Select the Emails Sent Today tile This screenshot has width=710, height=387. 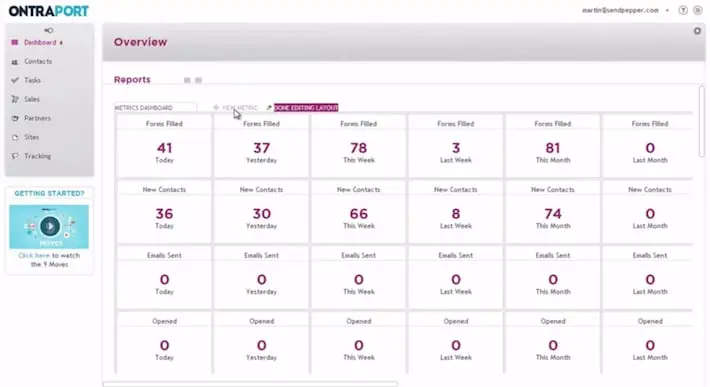164,277
